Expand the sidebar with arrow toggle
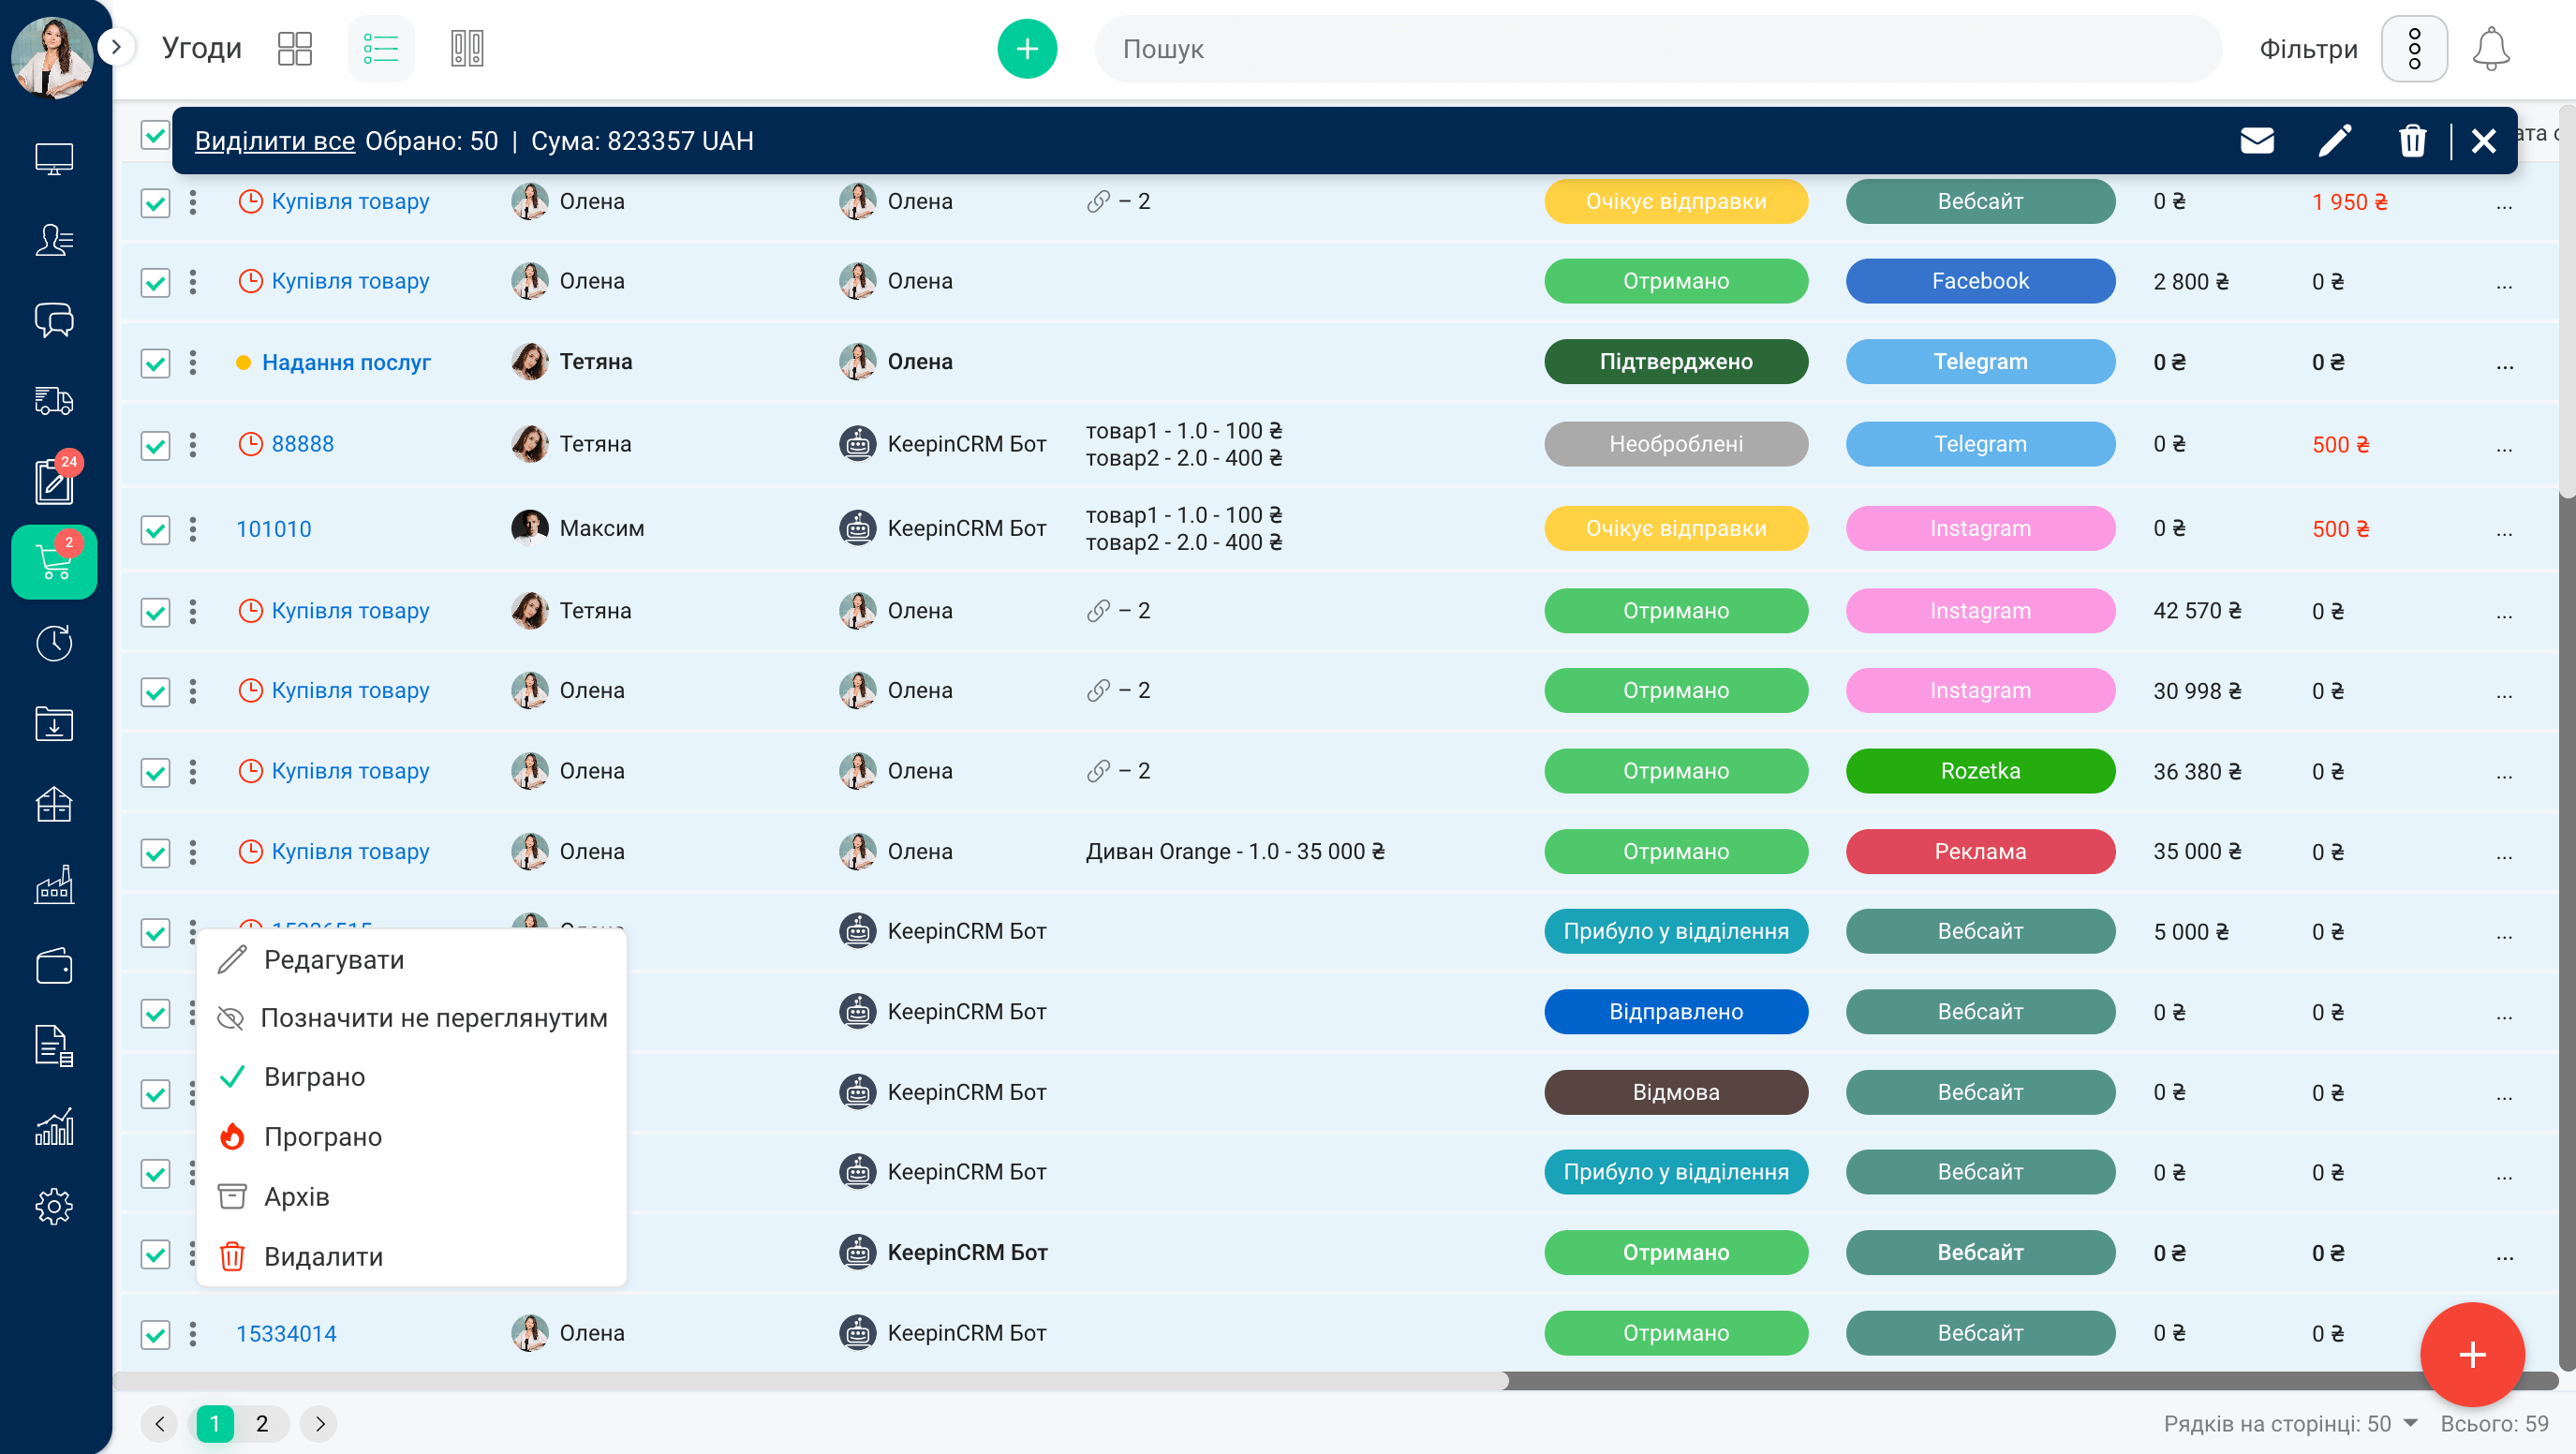 116,46
